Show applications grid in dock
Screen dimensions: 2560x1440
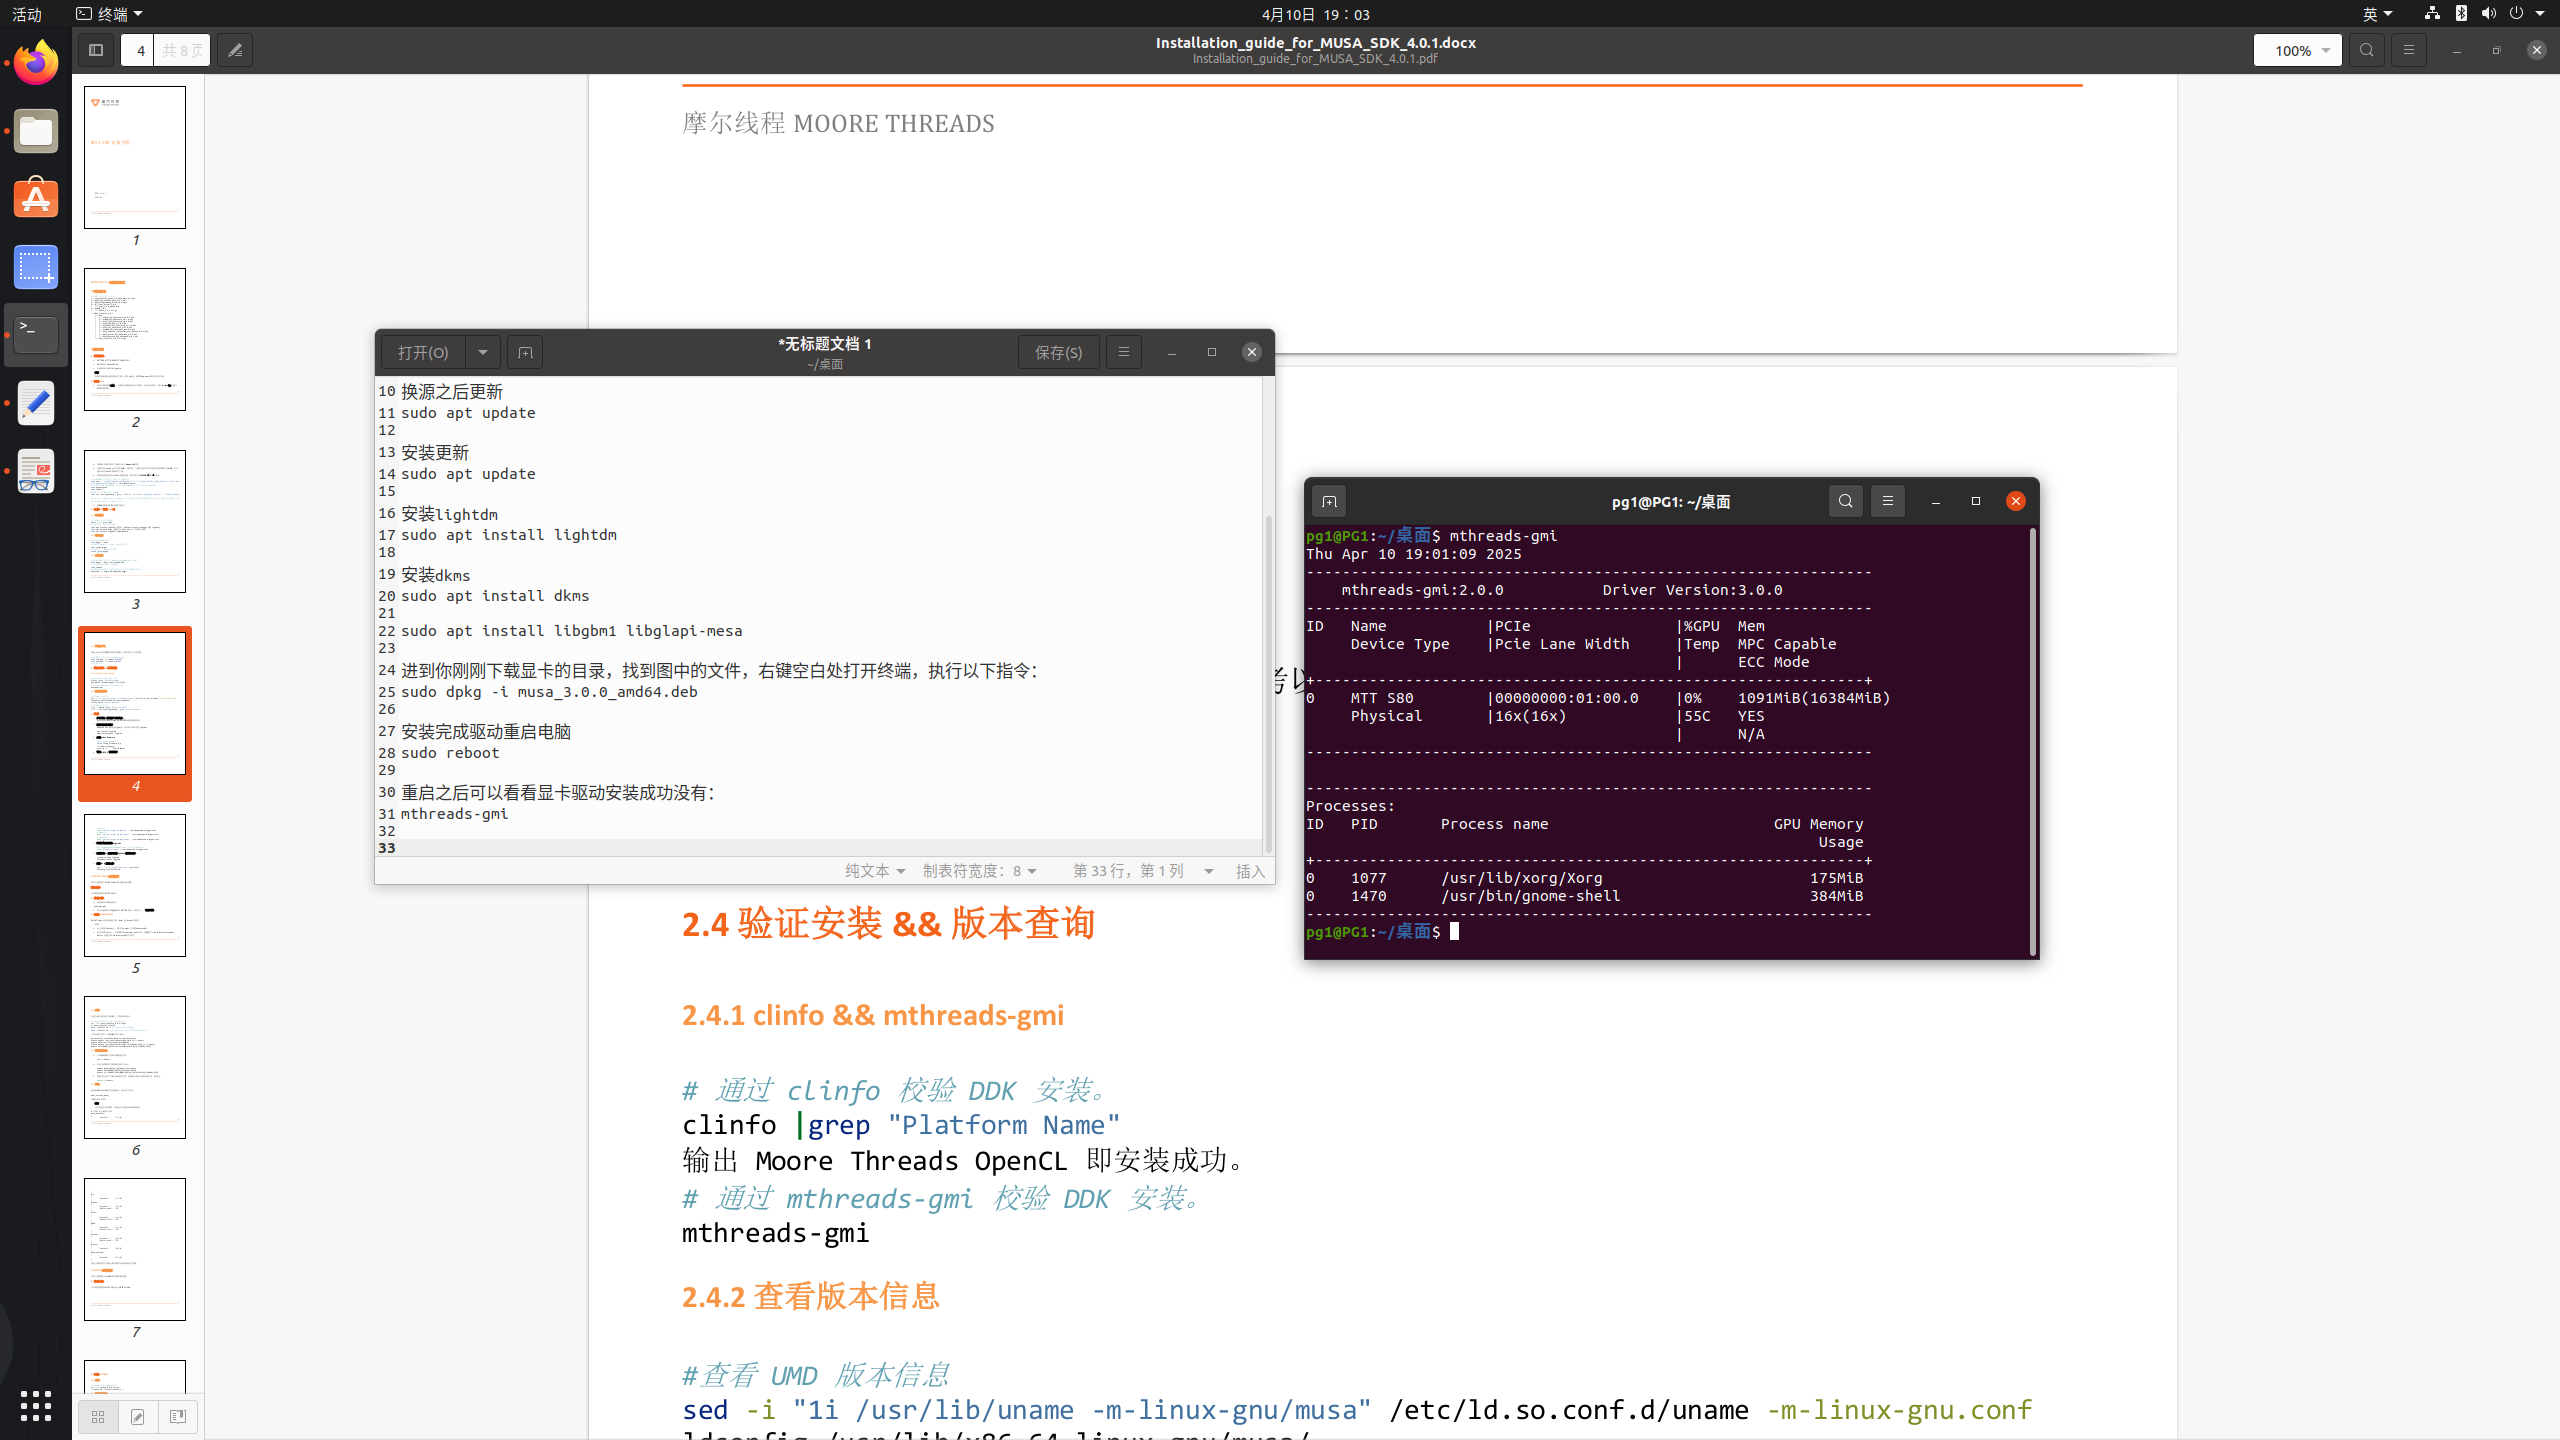(36, 1406)
